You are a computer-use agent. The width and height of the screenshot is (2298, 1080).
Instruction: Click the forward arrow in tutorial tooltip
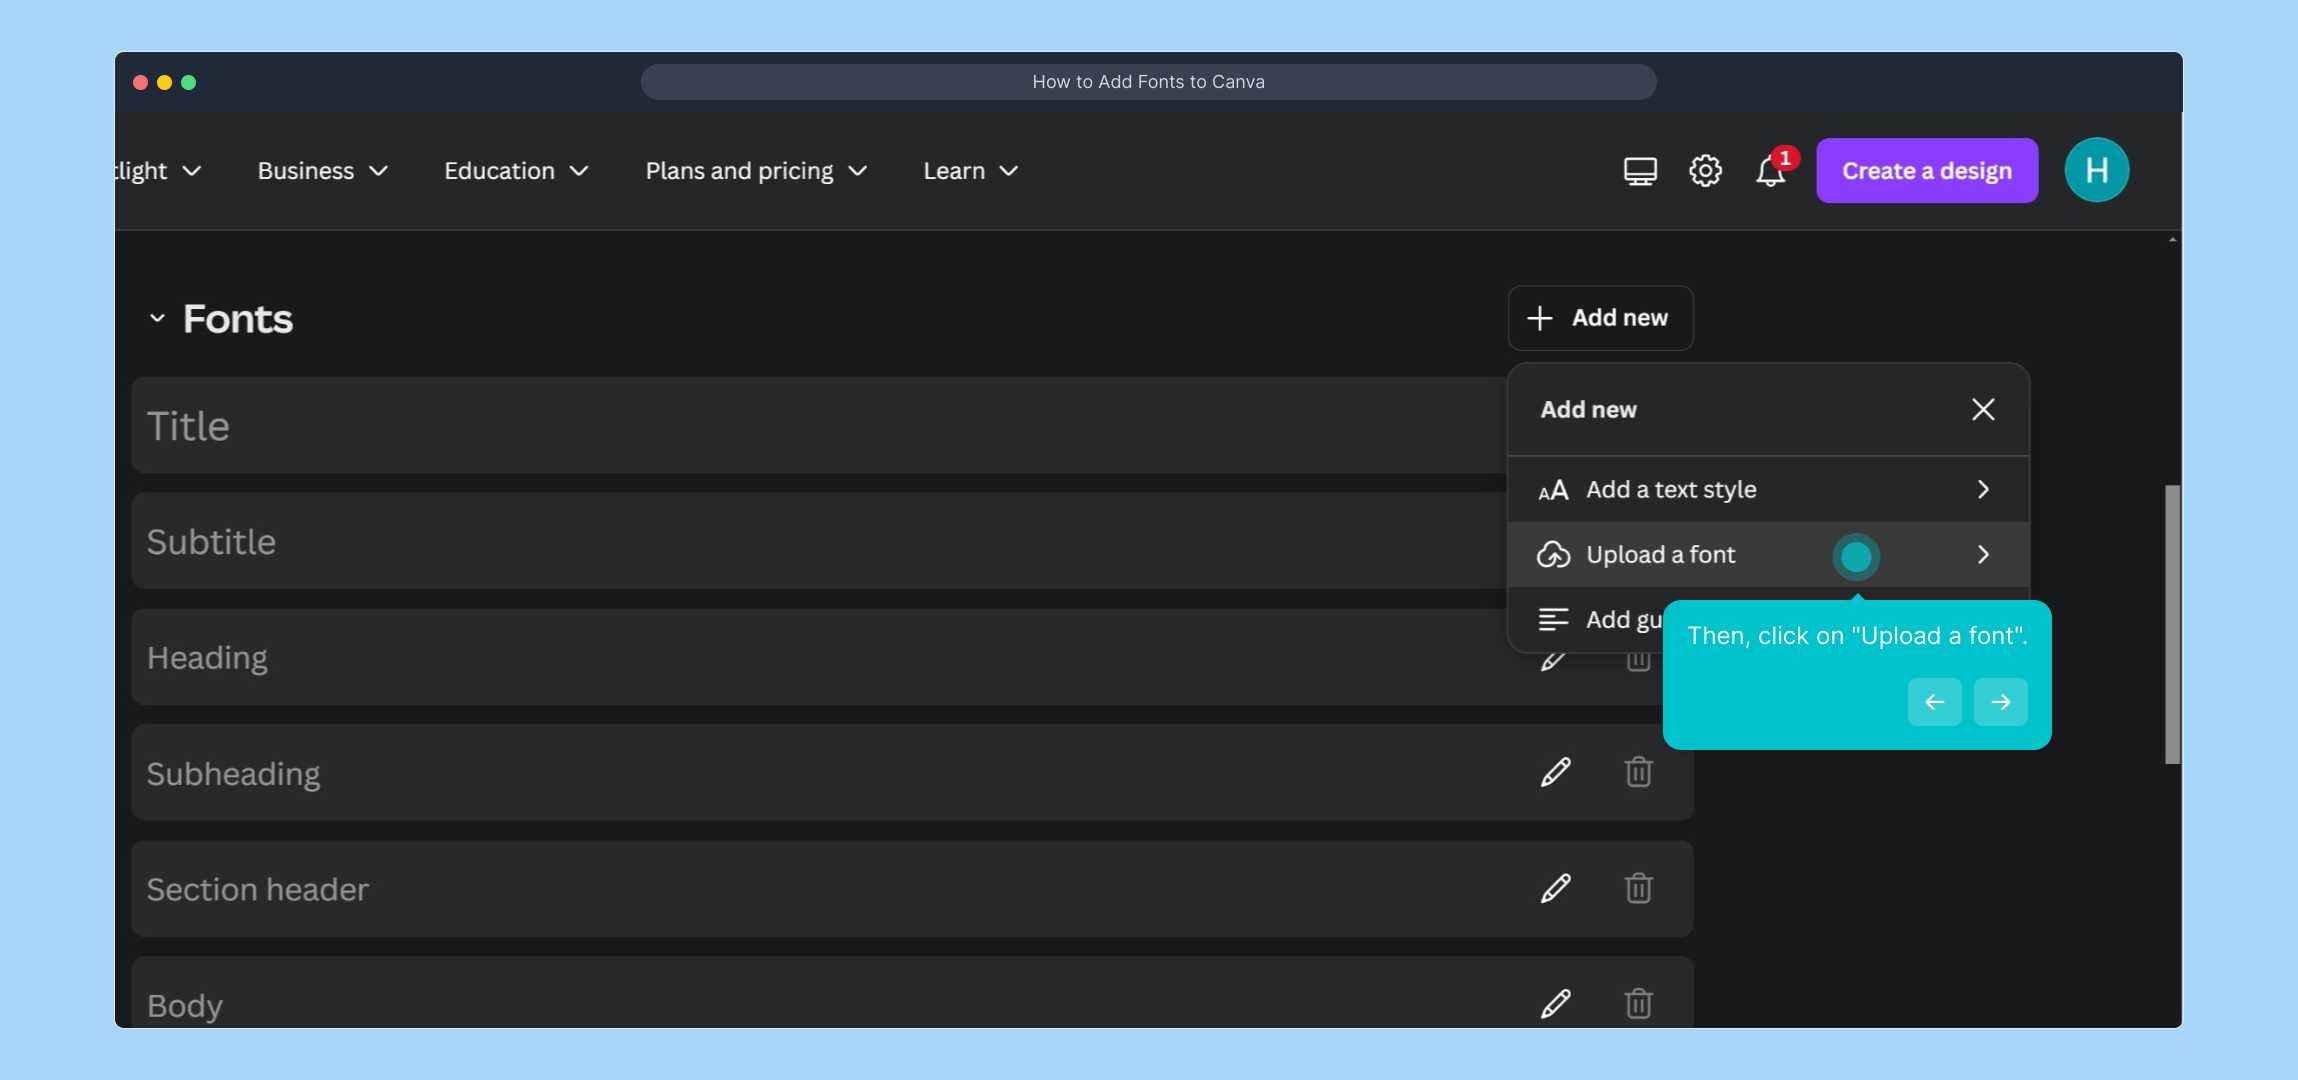(2001, 702)
